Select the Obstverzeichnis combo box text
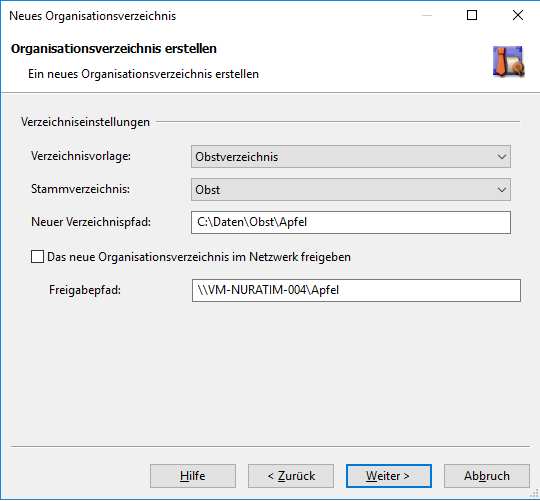Screen dimensions: 540x501 click(236, 157)
